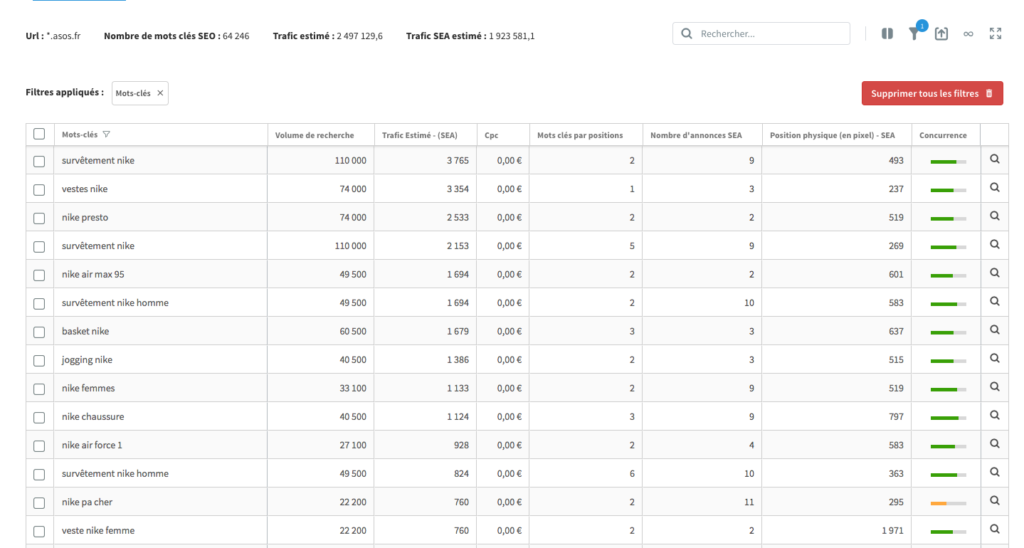This screenshot has height=548, width=1024.
Task: Sort by Cpc column header
Action: [x=491, y=135]
